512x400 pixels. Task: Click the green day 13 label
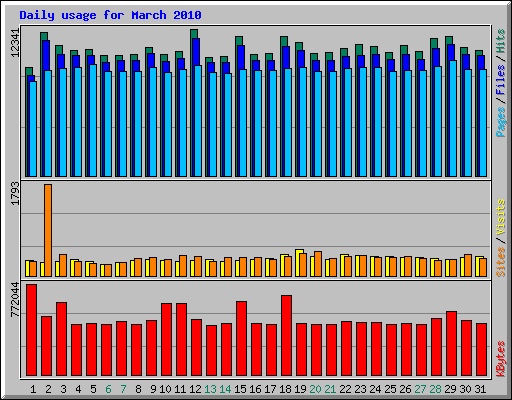pyautogui.click(x=210, y=389)
